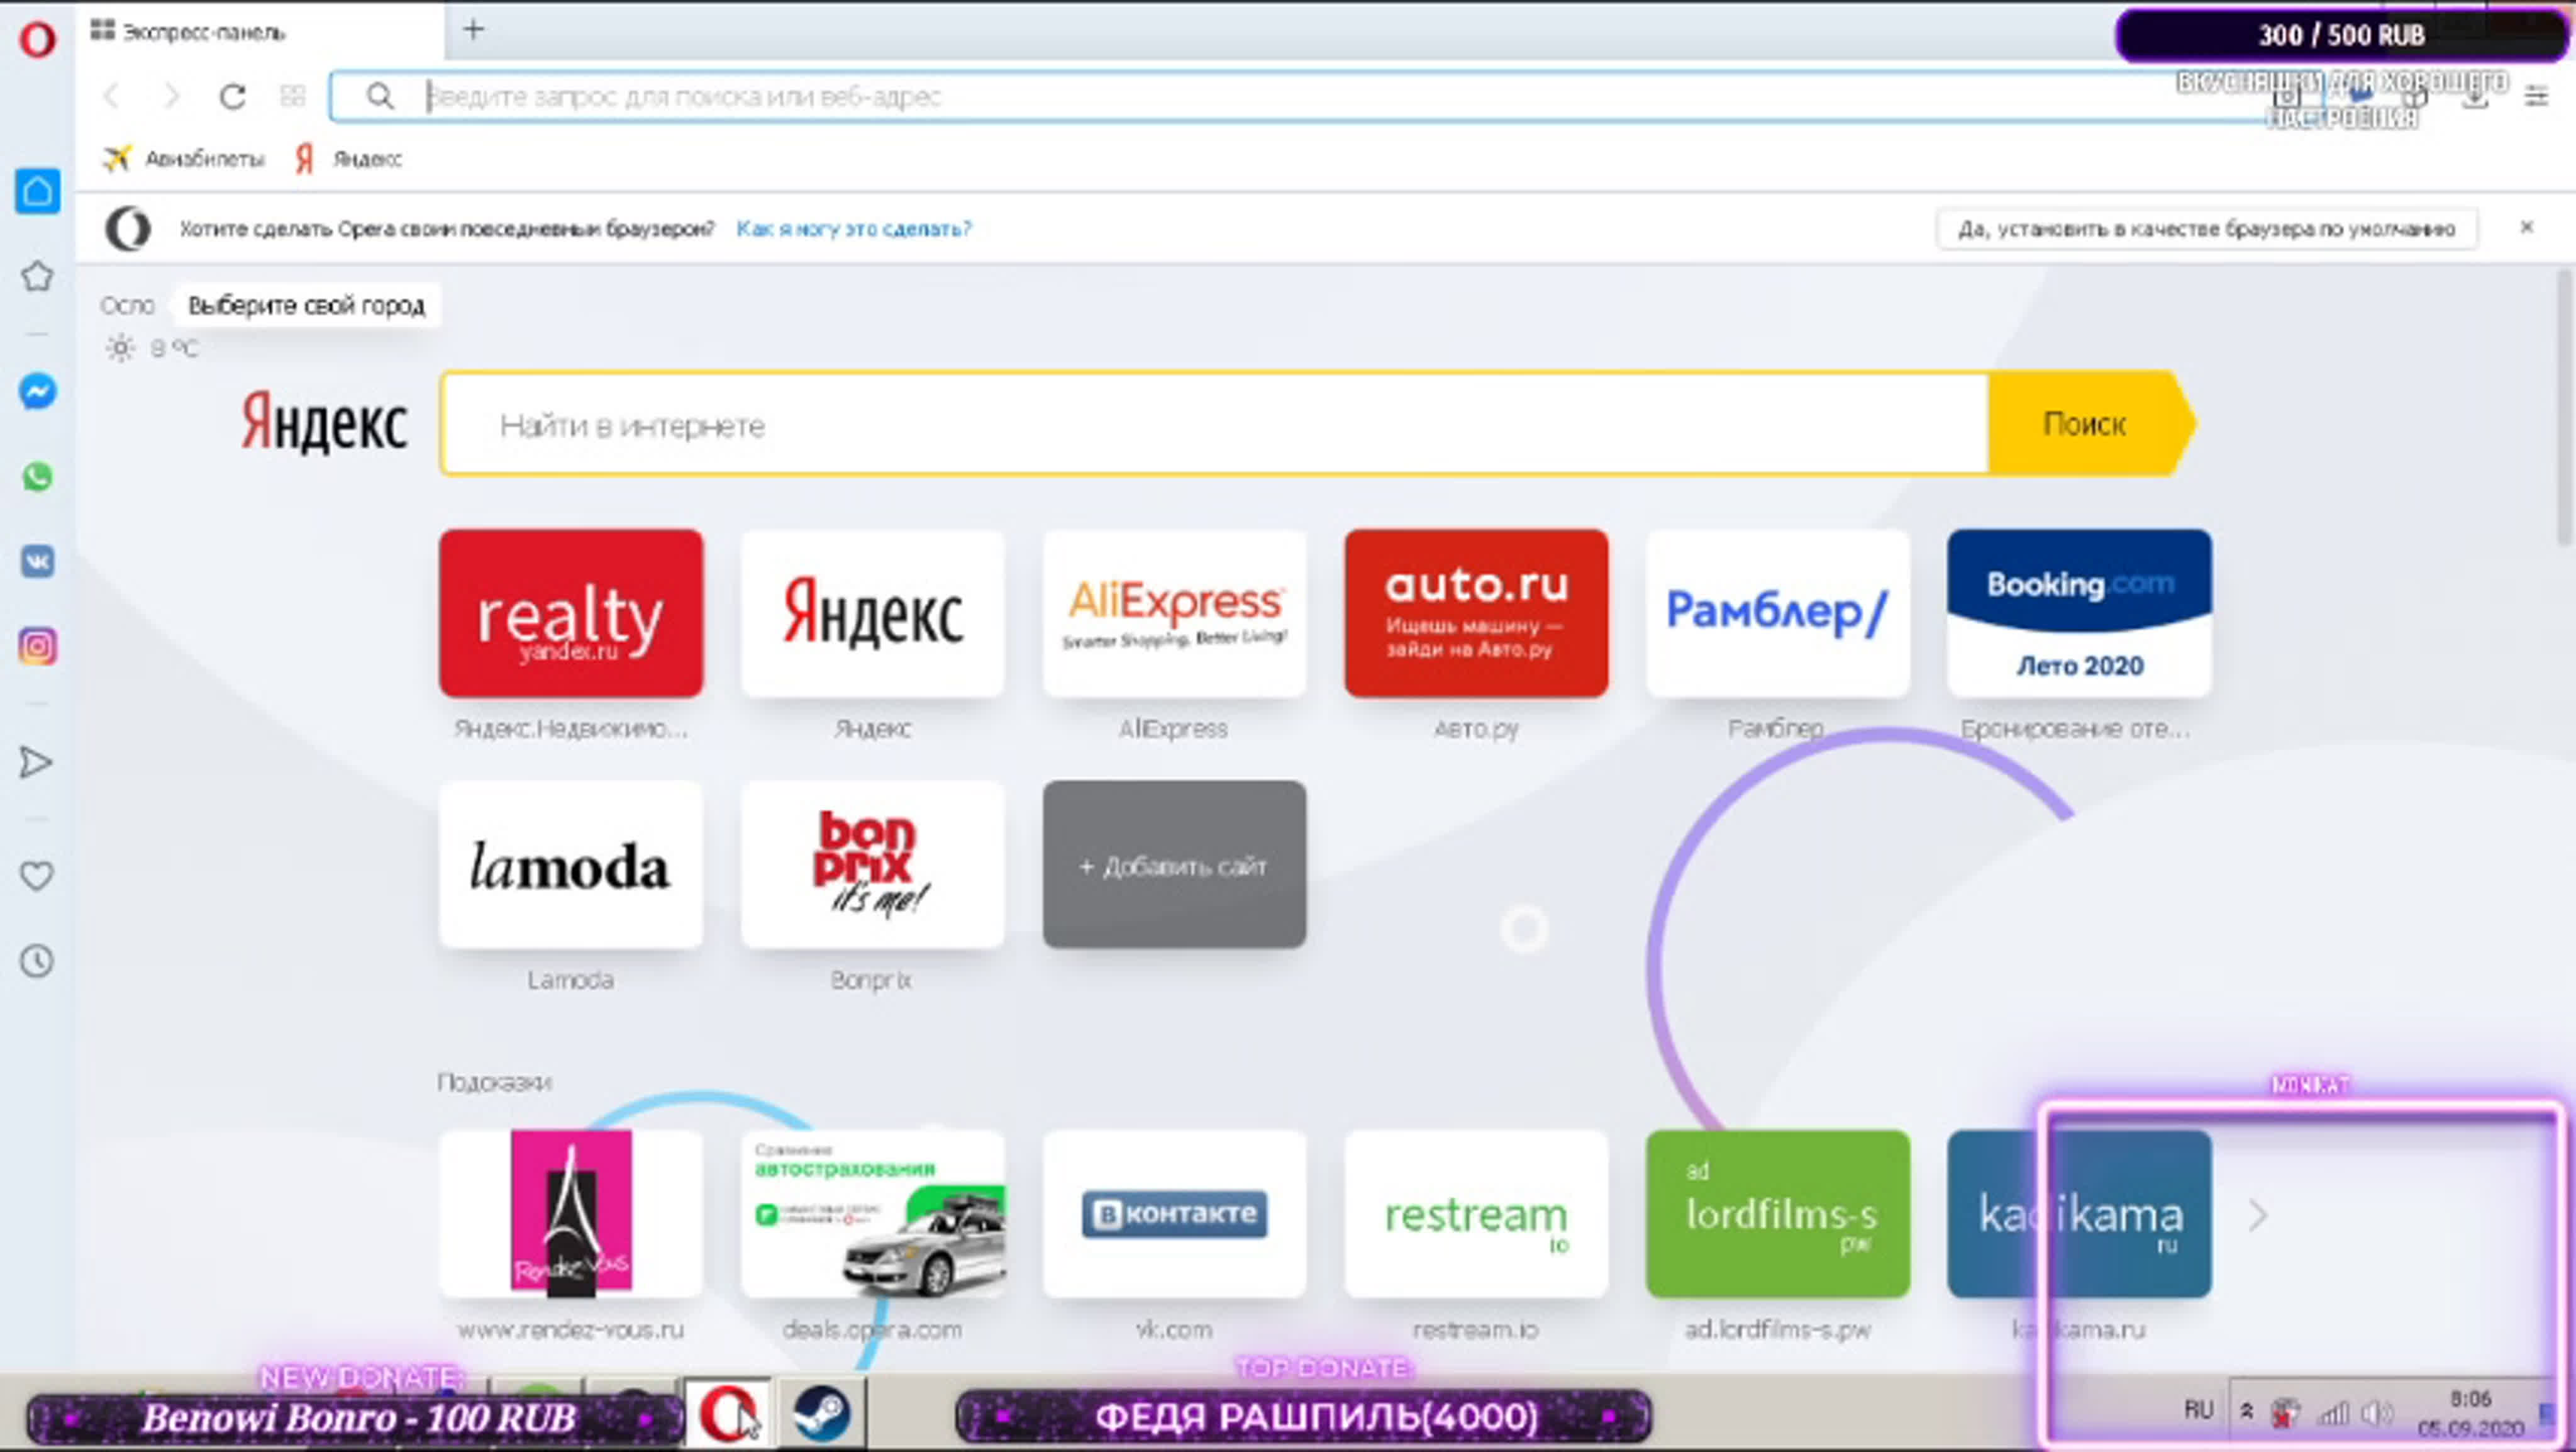2576x1452 pixels.
Task: Click the 'Как я могу это сделать?' link
Action: click(854, 229)
